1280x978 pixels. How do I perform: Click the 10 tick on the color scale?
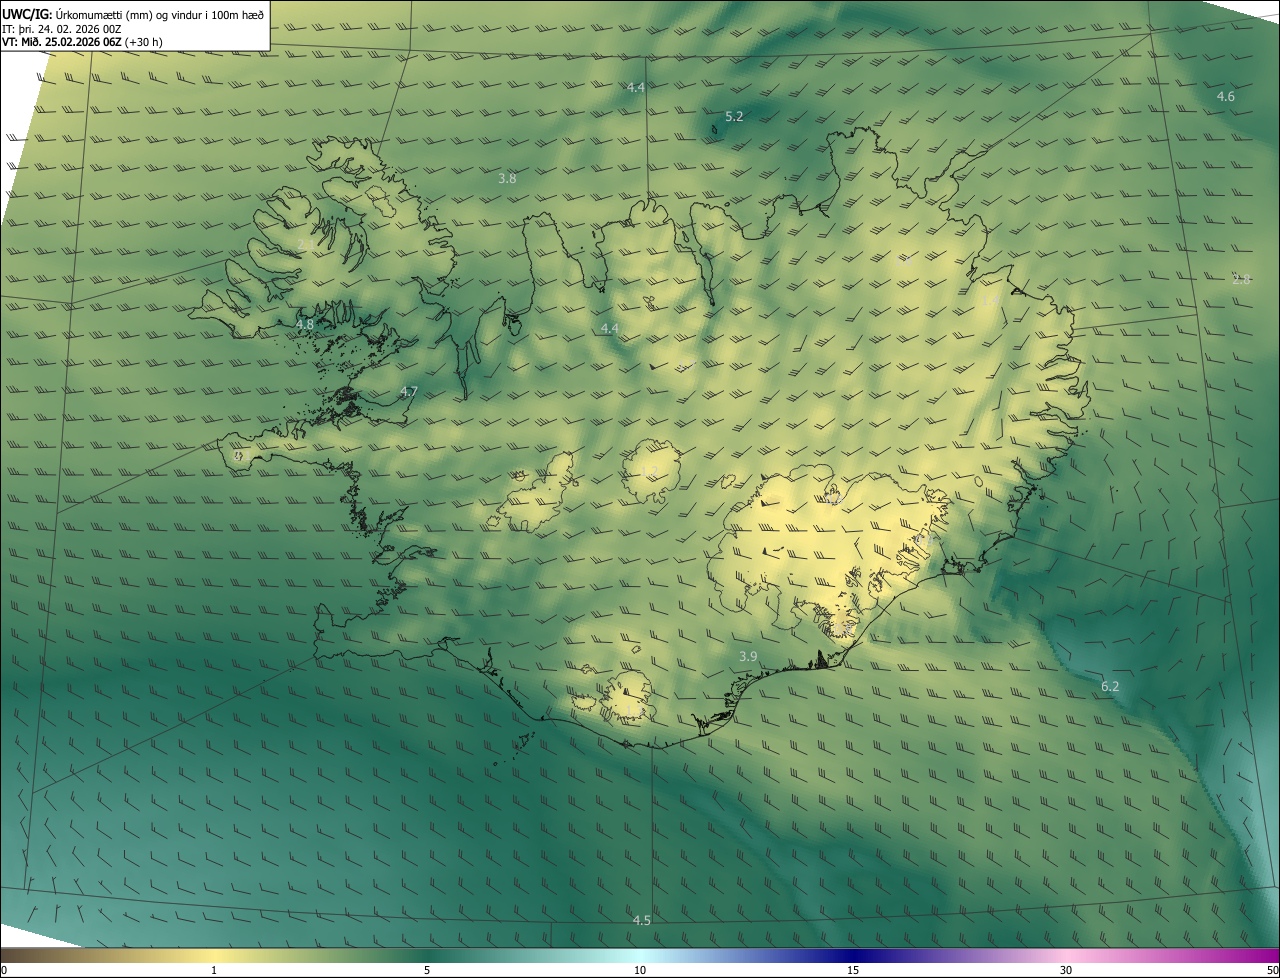[x=640, y=971]
